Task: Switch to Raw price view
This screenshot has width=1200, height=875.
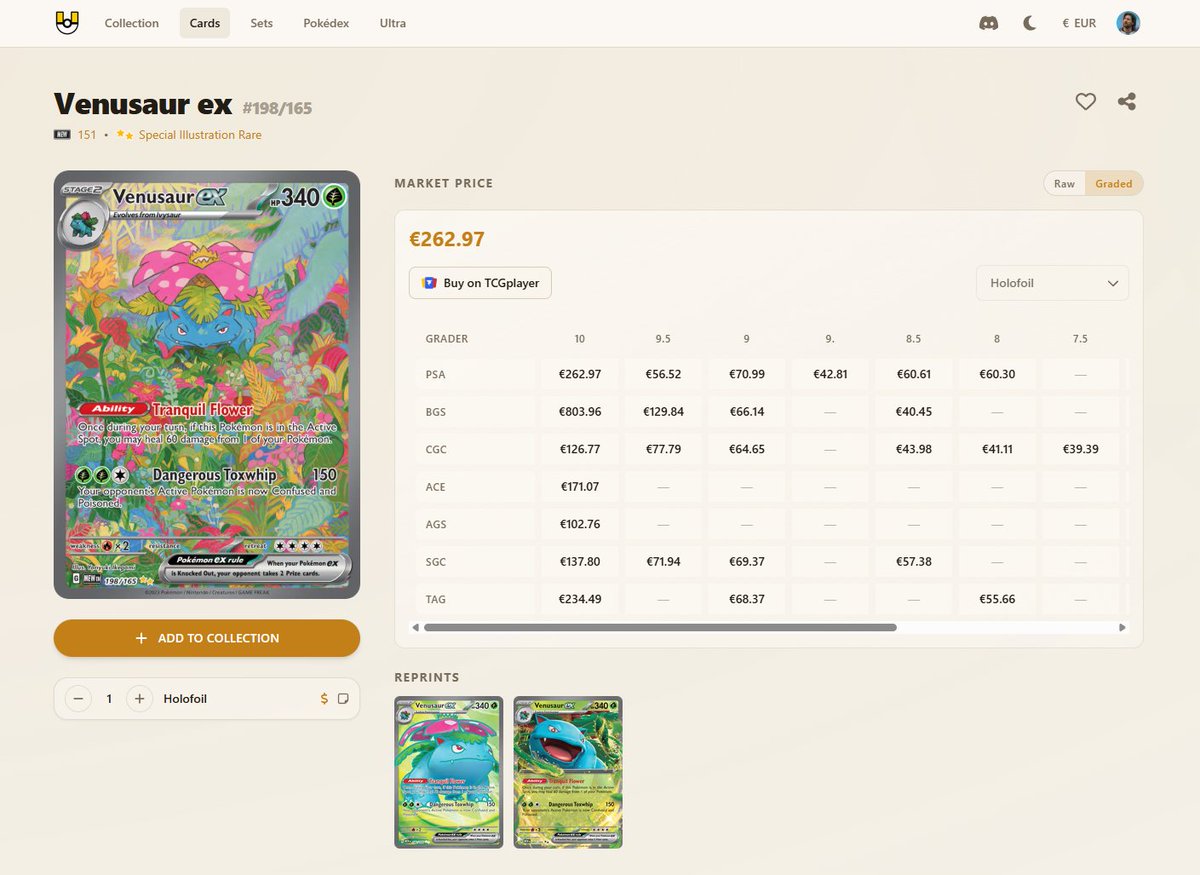Action: click(x=1064, y=183)
